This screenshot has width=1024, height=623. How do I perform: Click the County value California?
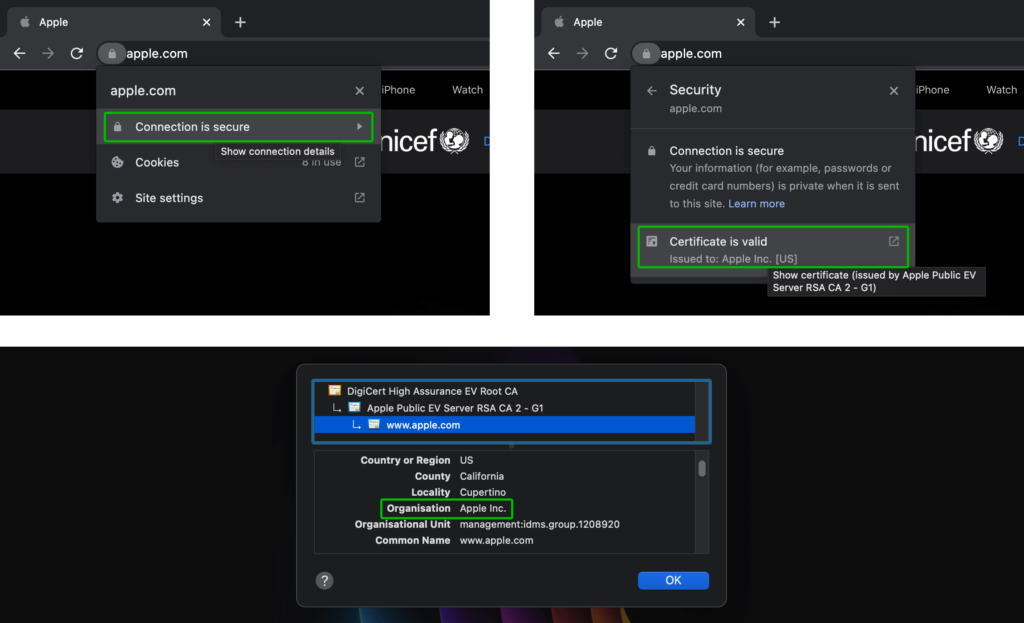point(481,477)
